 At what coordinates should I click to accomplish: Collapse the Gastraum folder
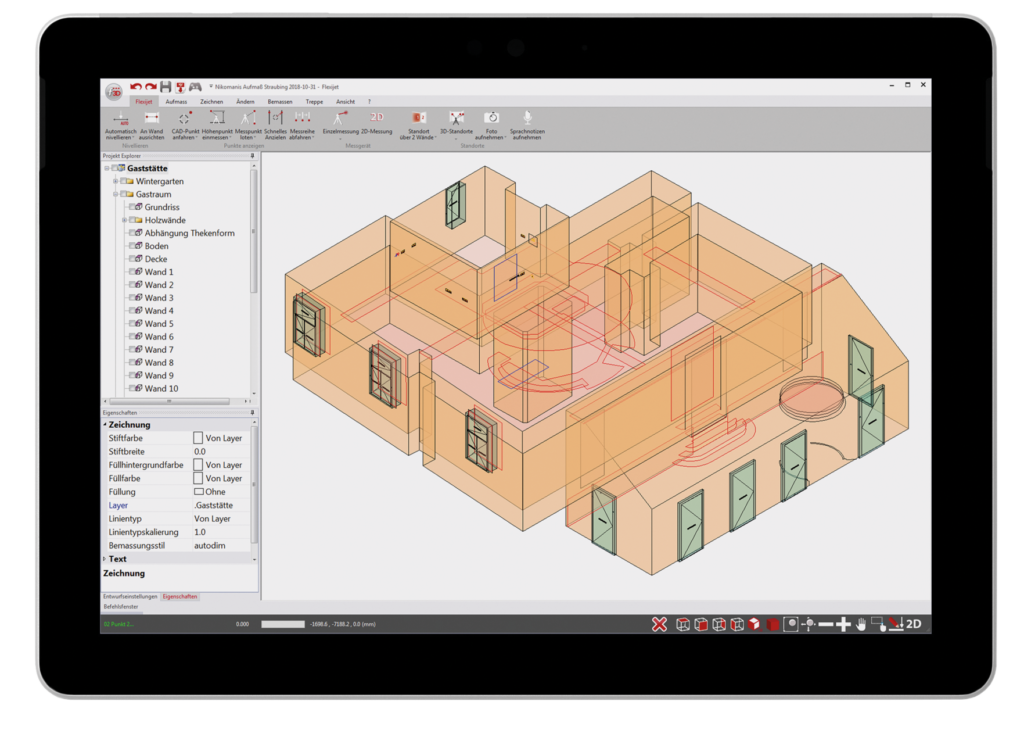coord(116,195)
